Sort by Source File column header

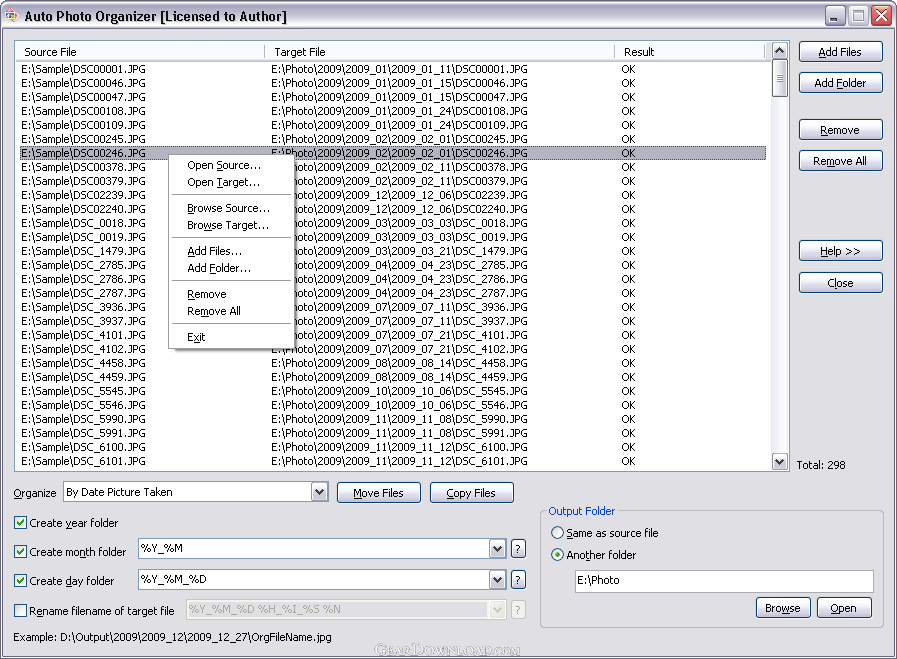[140, 51]
